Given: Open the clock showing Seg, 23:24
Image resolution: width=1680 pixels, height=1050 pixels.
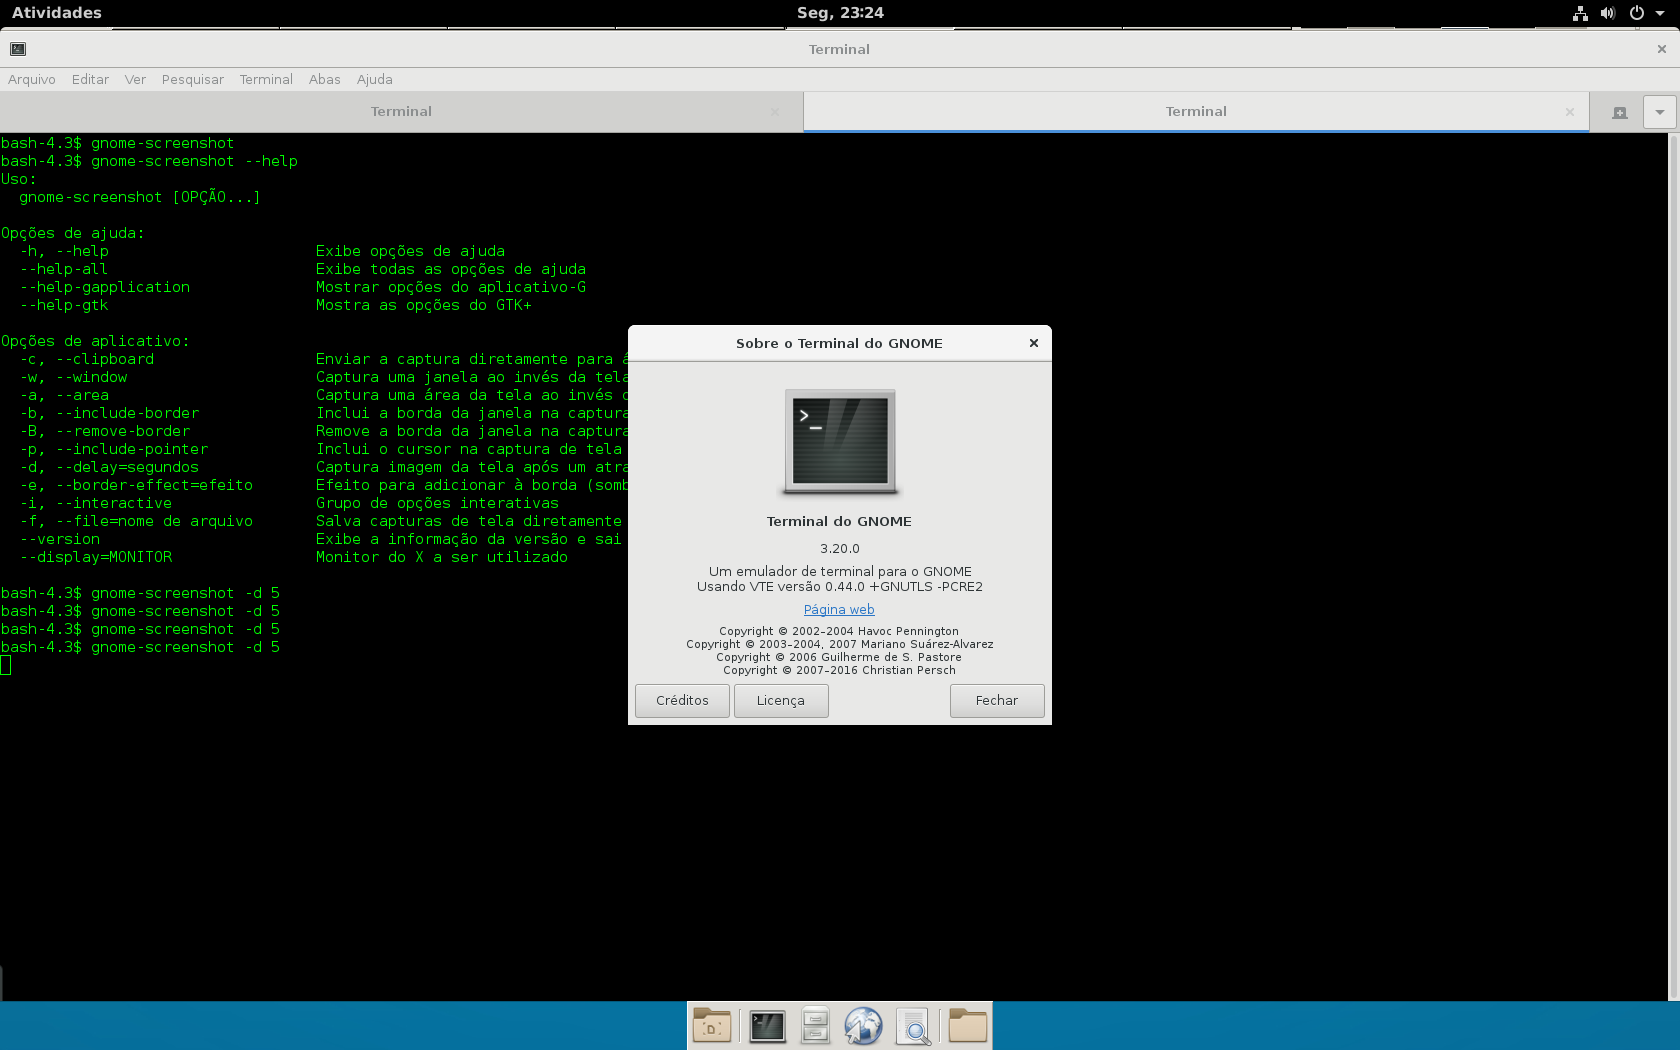Looking at the screenshot, I should pyautogui.click(x=840, y=13).
